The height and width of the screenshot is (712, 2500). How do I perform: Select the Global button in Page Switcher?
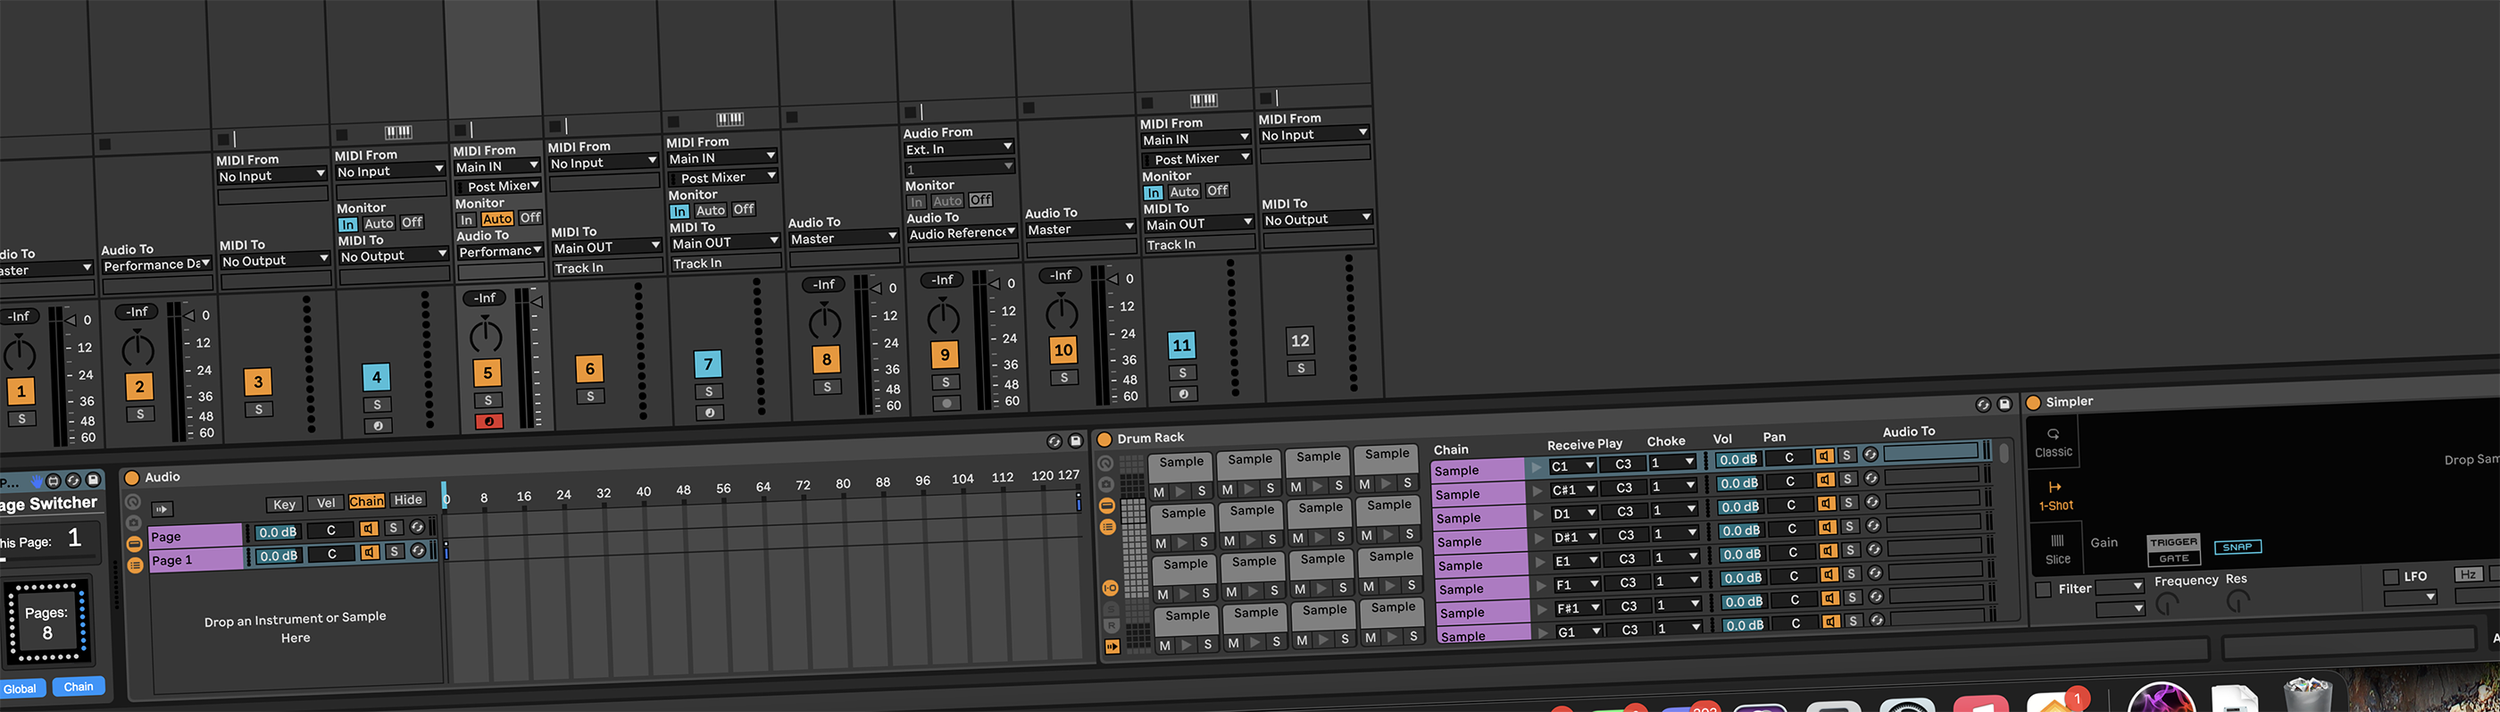click(x=20, y=689)
